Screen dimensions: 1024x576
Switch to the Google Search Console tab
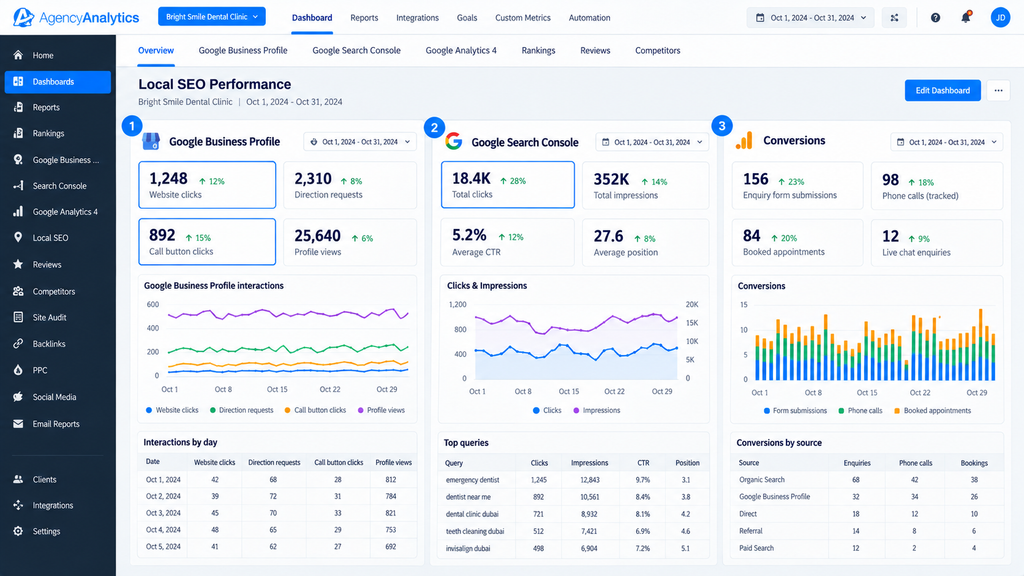[x=356, y=50]
